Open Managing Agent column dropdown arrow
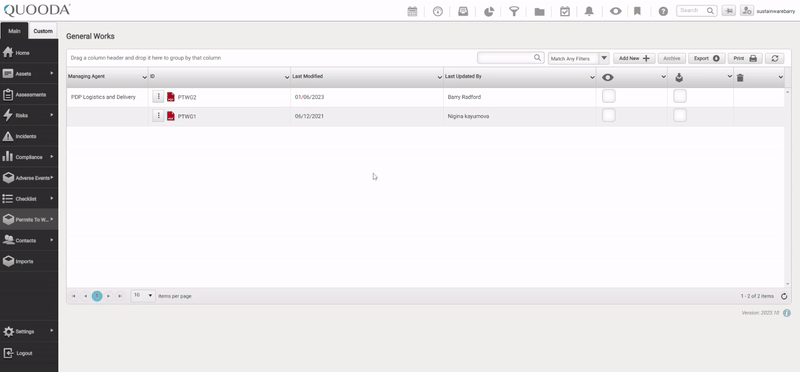 (144, 77)
